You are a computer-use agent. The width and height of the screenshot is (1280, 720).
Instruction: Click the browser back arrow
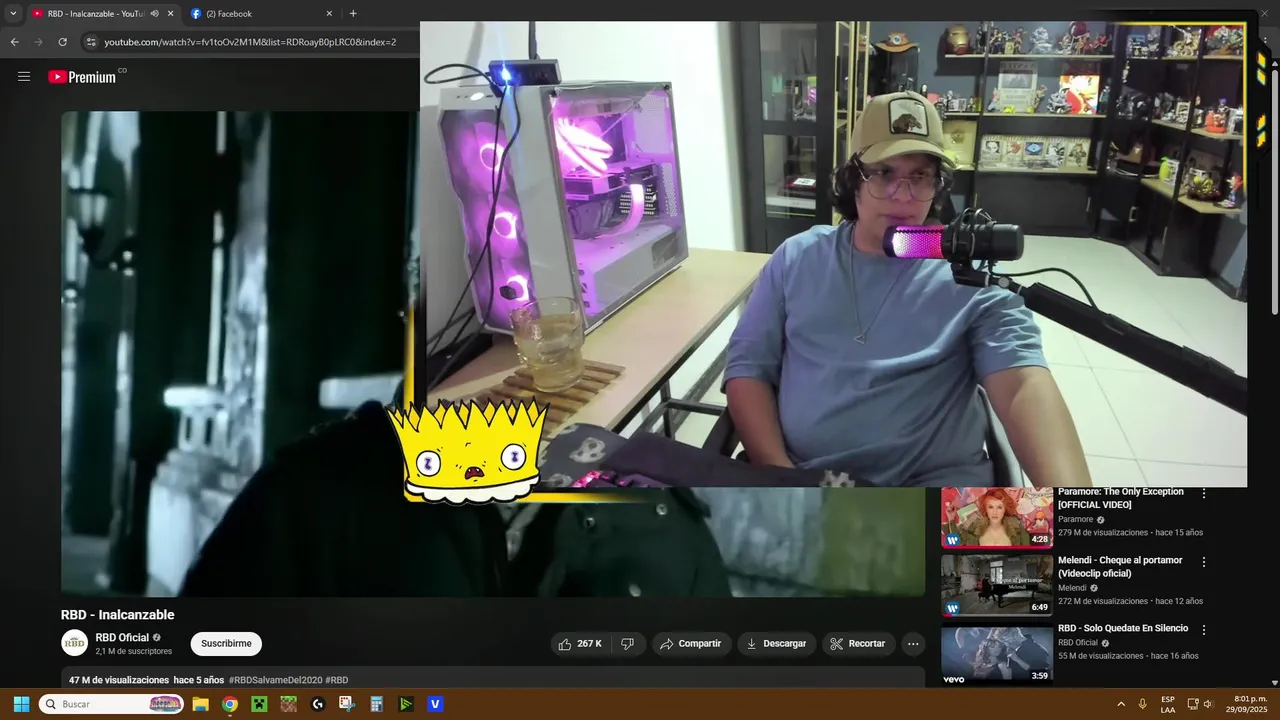point(14,42)
